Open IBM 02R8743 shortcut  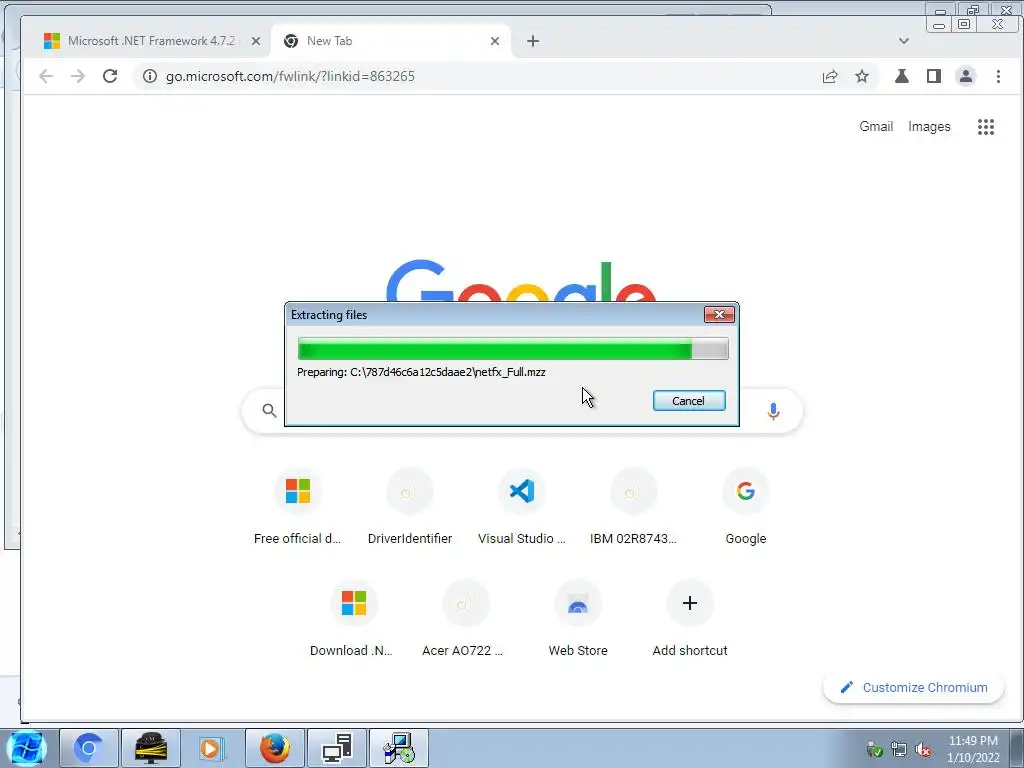633,507
